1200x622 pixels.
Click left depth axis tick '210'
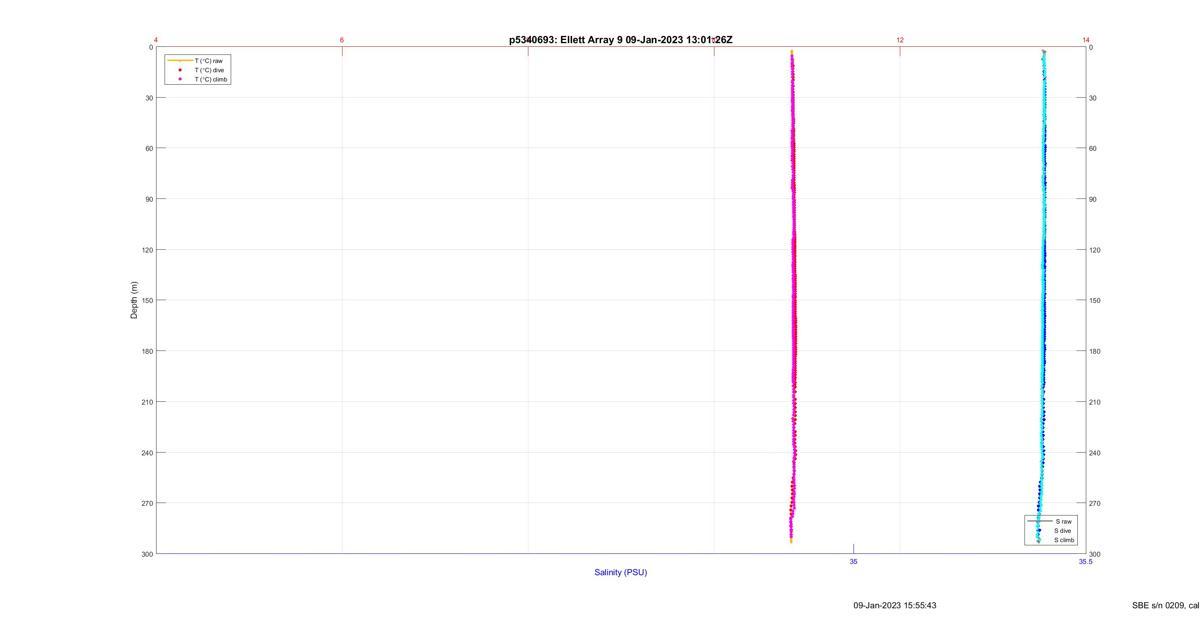coord(147,402)
